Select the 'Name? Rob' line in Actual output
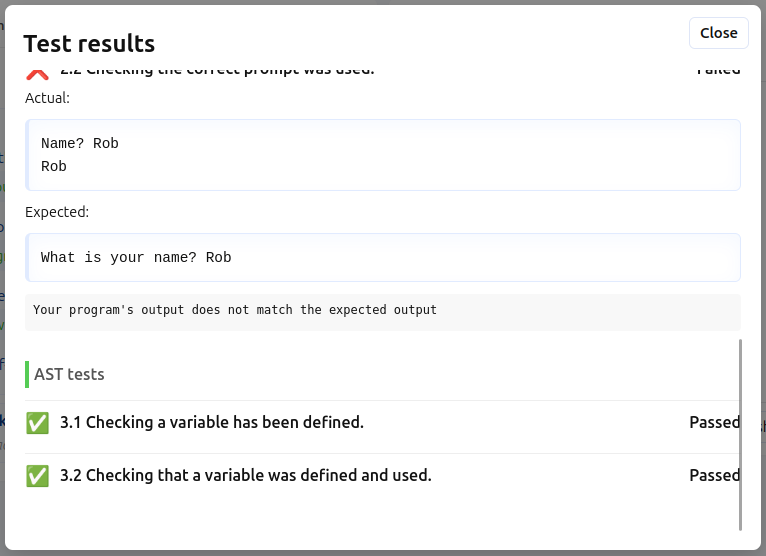This screenshot has height=556, width=766. point(80,143)
